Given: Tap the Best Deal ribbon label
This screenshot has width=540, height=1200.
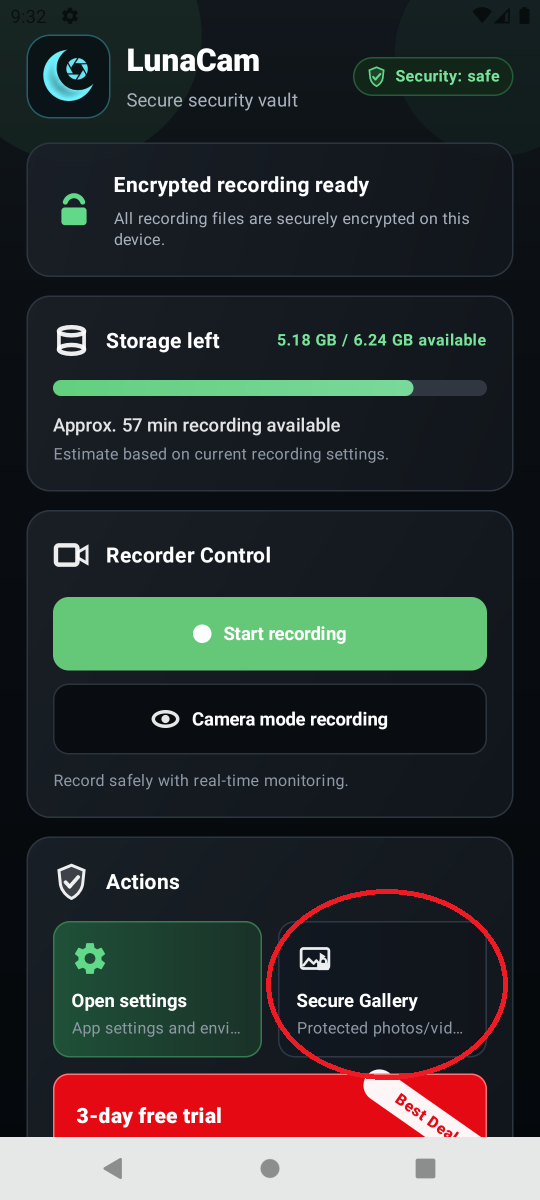Looking at the screenshot, I should [425, 1110].
